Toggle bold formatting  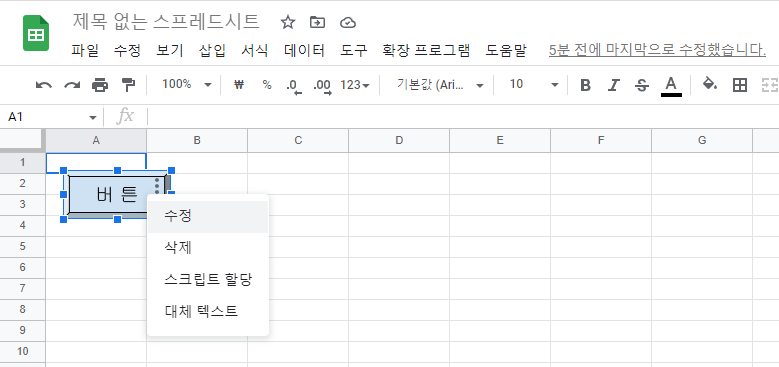point(585,85)
